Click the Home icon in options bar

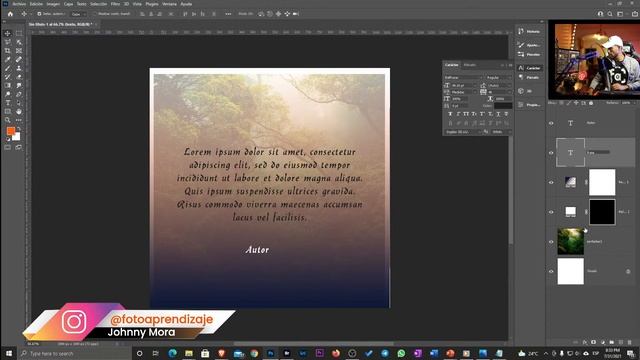pos(10,14)
